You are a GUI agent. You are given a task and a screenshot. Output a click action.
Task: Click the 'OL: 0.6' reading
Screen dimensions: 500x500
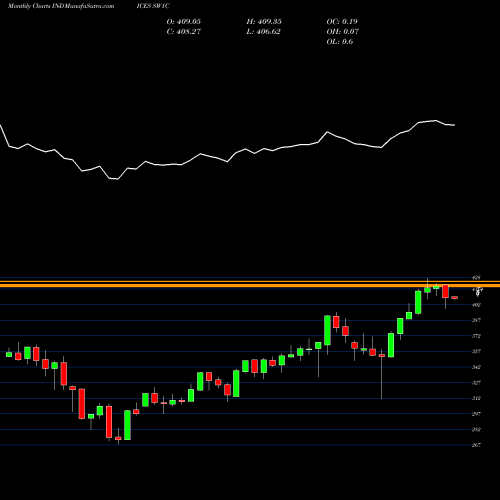(340, 42)
